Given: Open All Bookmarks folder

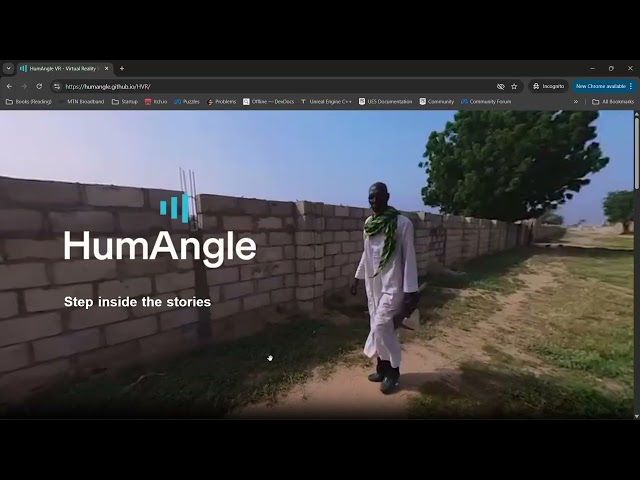Looking at the screenshot, I should [x=613, y=102].
